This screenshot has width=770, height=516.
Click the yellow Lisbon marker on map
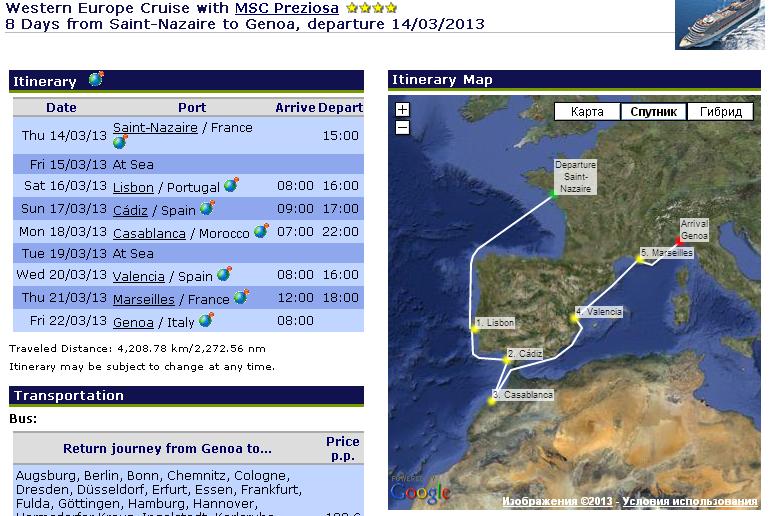475,328
